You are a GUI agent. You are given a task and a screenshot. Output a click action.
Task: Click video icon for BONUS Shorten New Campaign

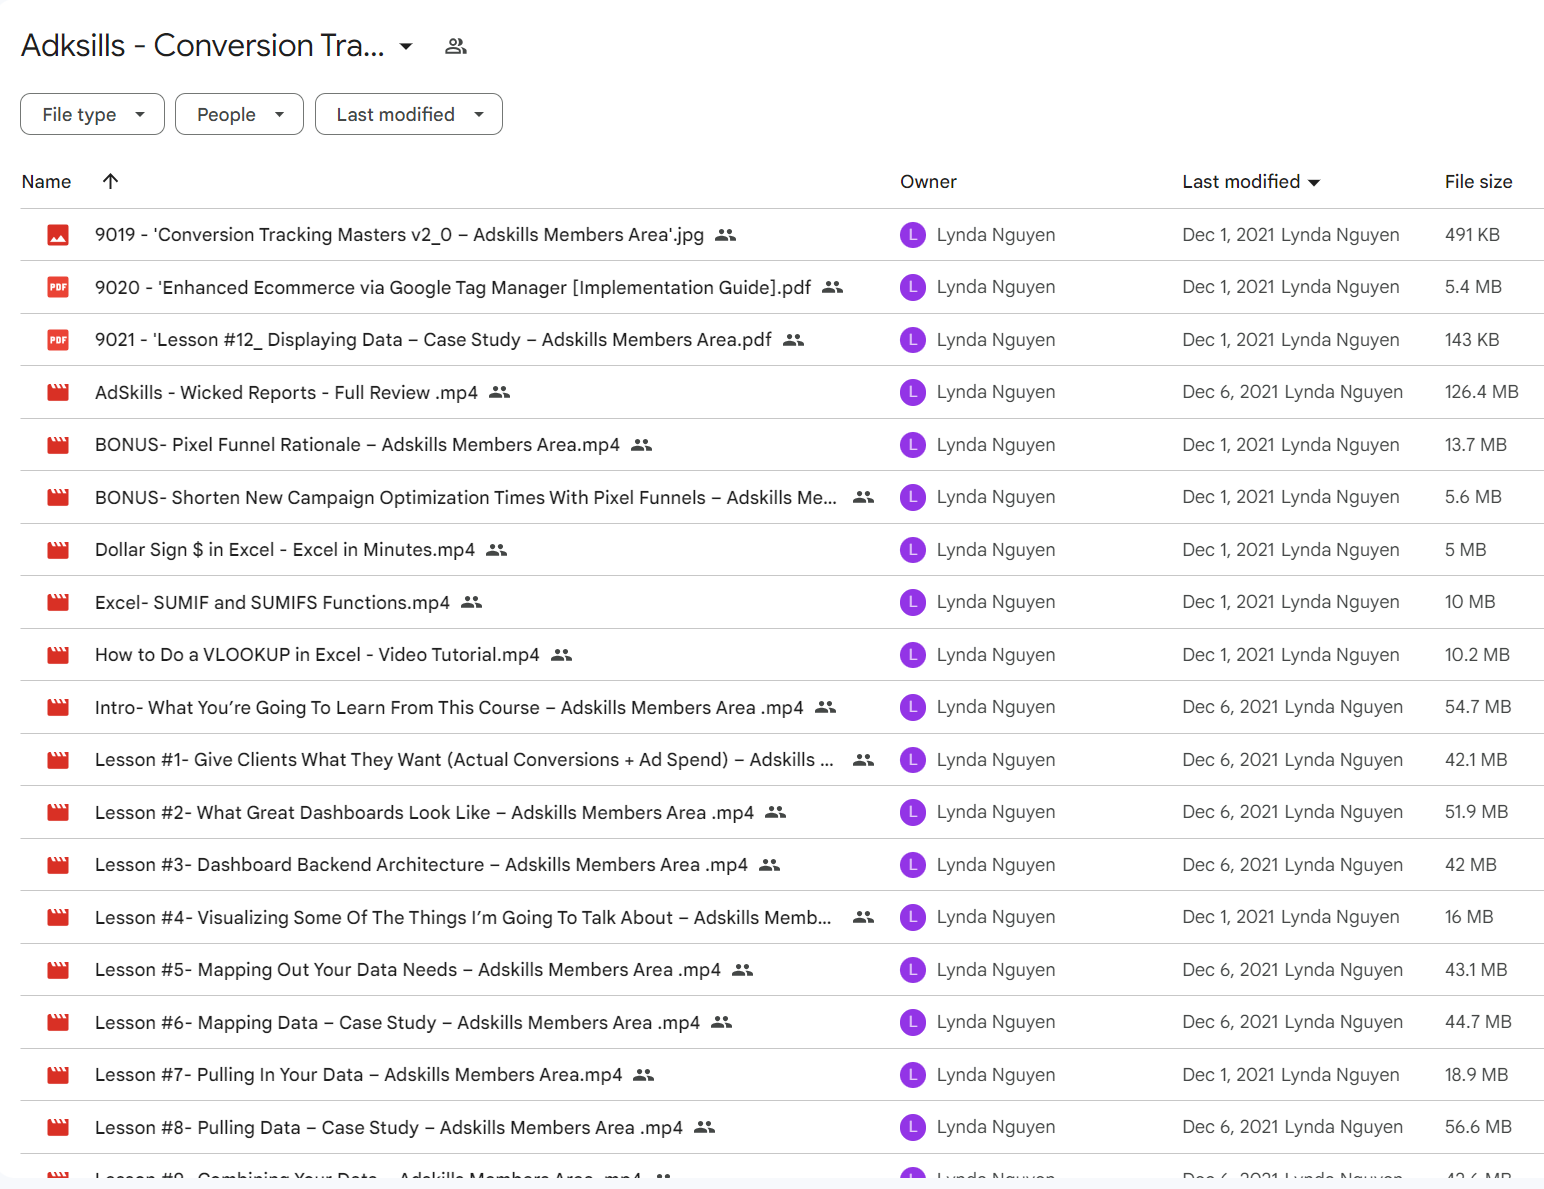click(x=58, y=497)
